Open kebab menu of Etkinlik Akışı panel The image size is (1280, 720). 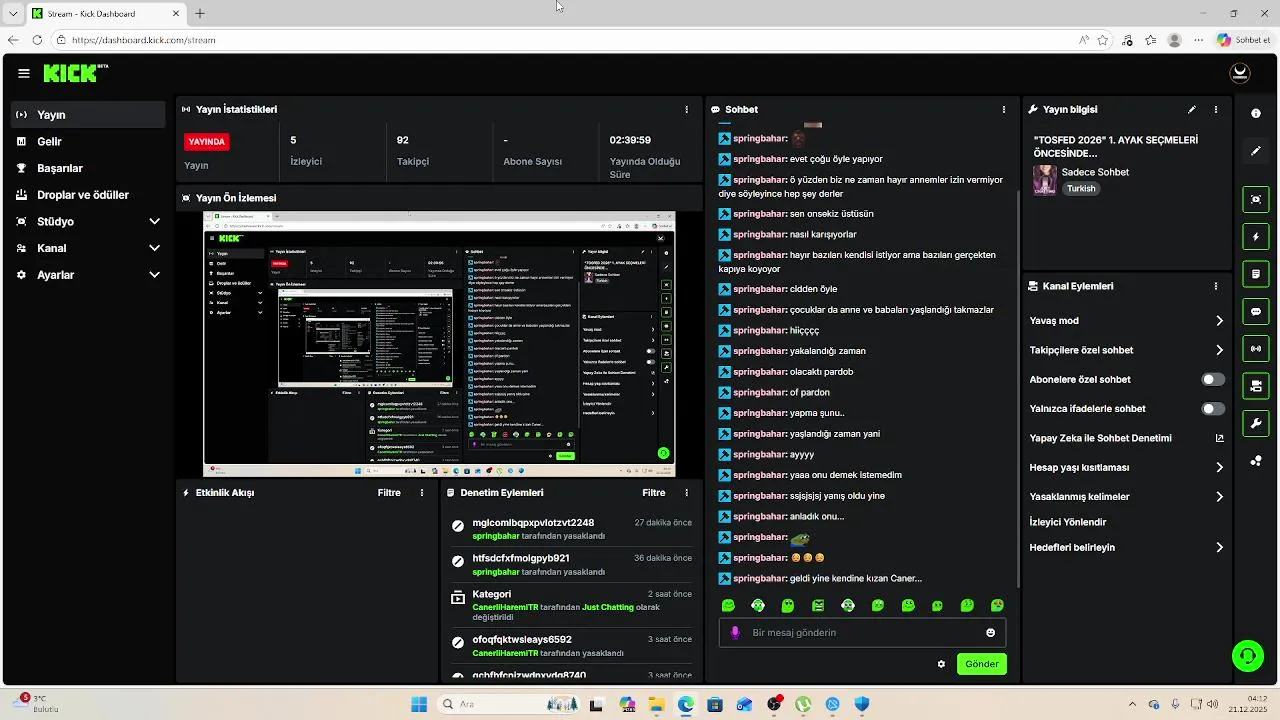pyautogui.click(x=422, y=493)
